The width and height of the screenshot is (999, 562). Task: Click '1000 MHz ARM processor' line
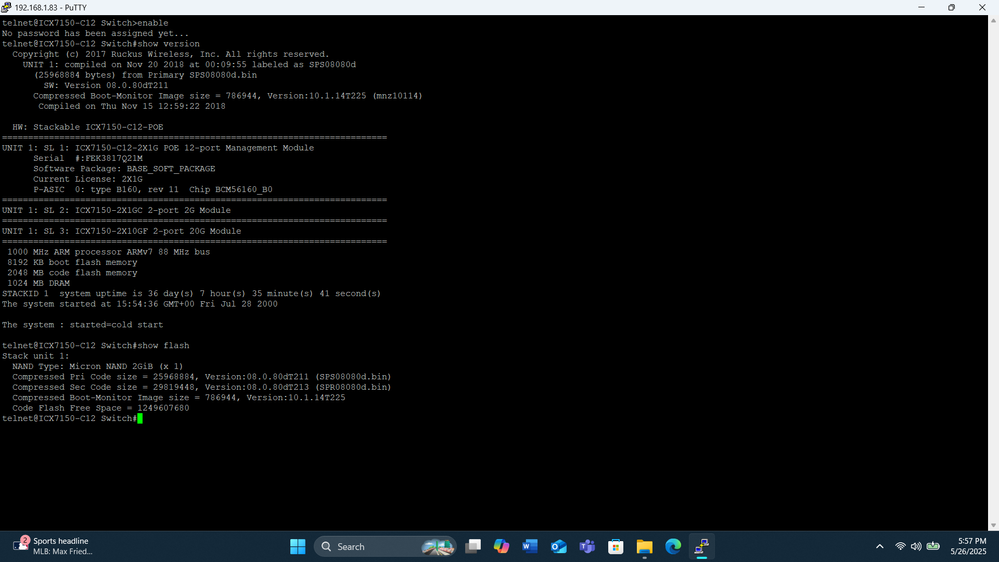pos(108,252)
